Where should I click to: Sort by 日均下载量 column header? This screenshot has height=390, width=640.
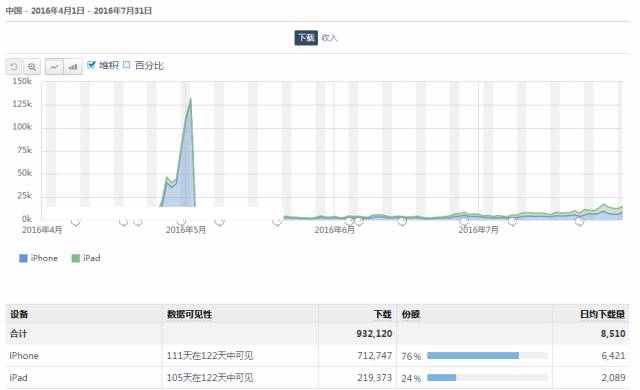(602, 314)
